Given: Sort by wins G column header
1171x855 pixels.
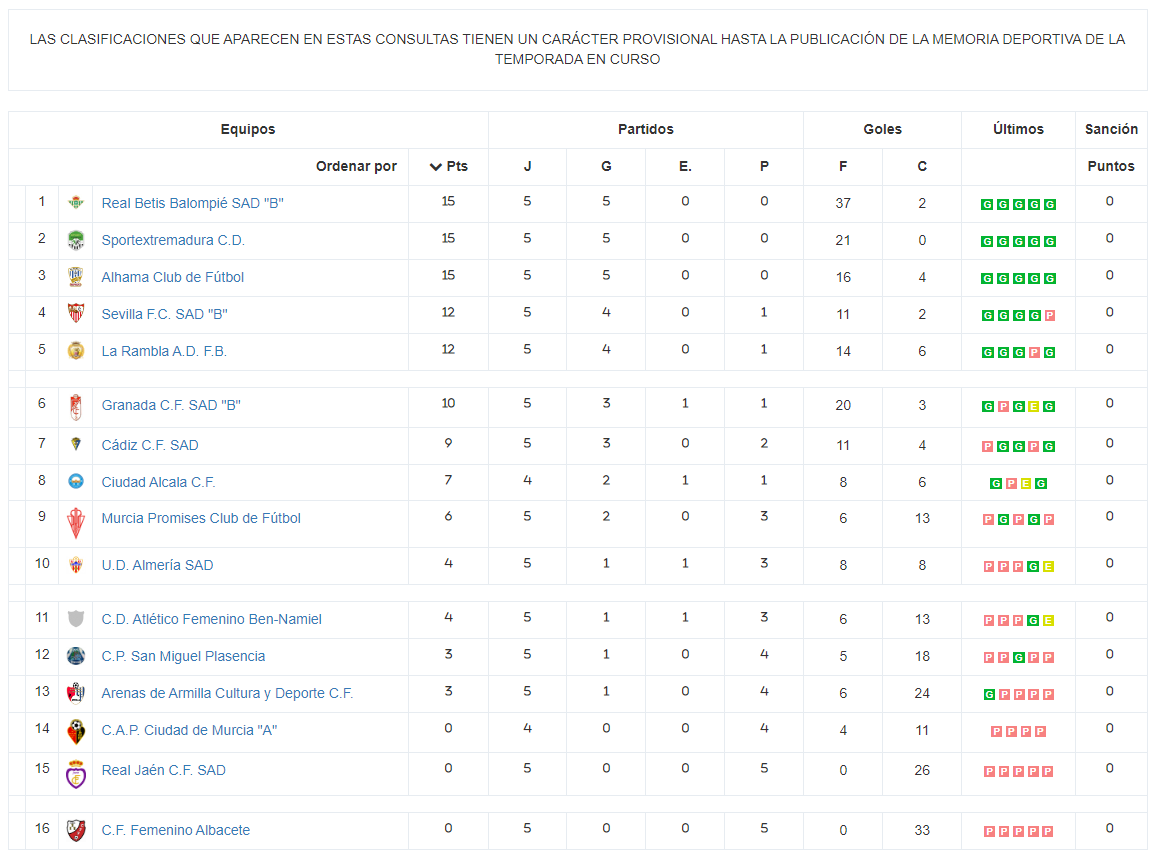Looking at the screenshot, I should [606, 167].
